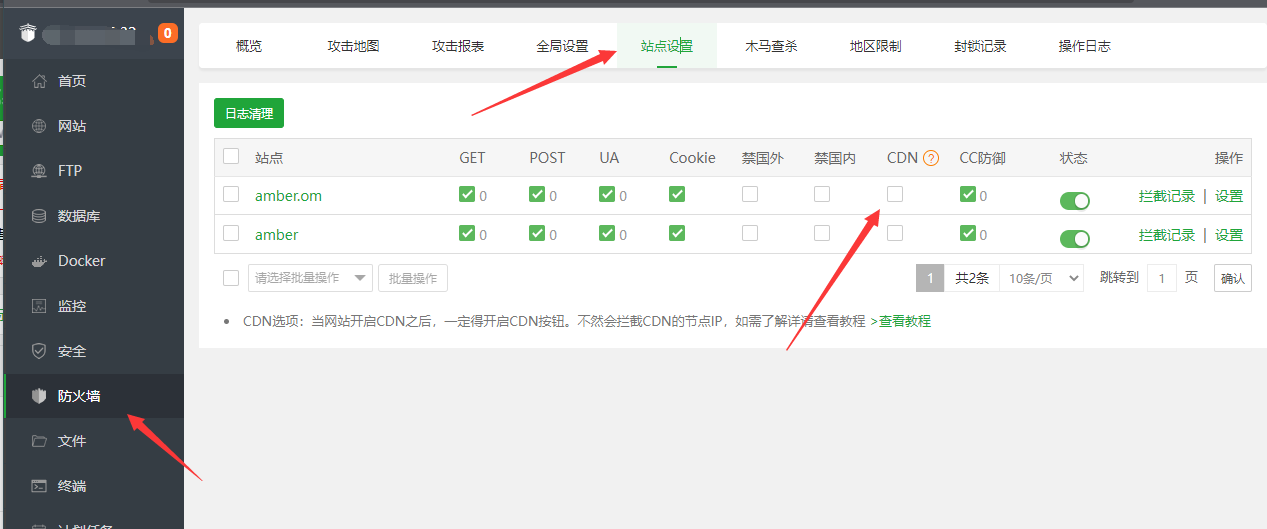
Task: Uncheck GET filtering for amber.om
Action: [467, 194]
